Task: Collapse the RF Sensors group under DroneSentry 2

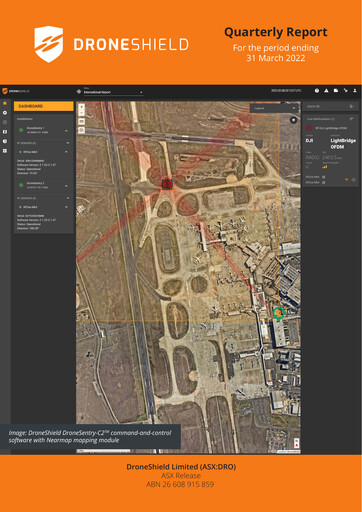Action: click(68, 198)
